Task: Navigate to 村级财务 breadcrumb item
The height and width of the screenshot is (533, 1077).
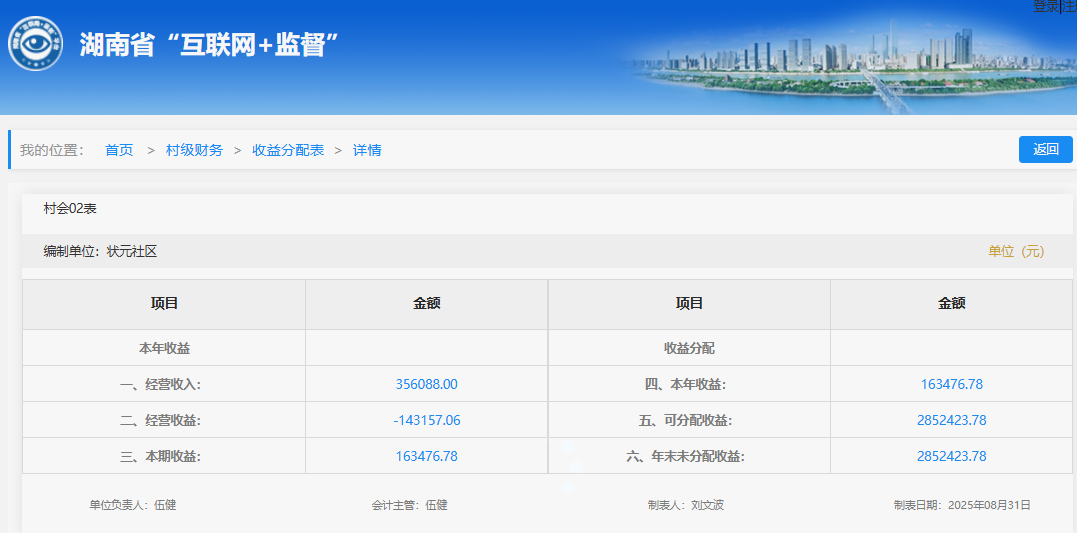Action: pos(194,150)
